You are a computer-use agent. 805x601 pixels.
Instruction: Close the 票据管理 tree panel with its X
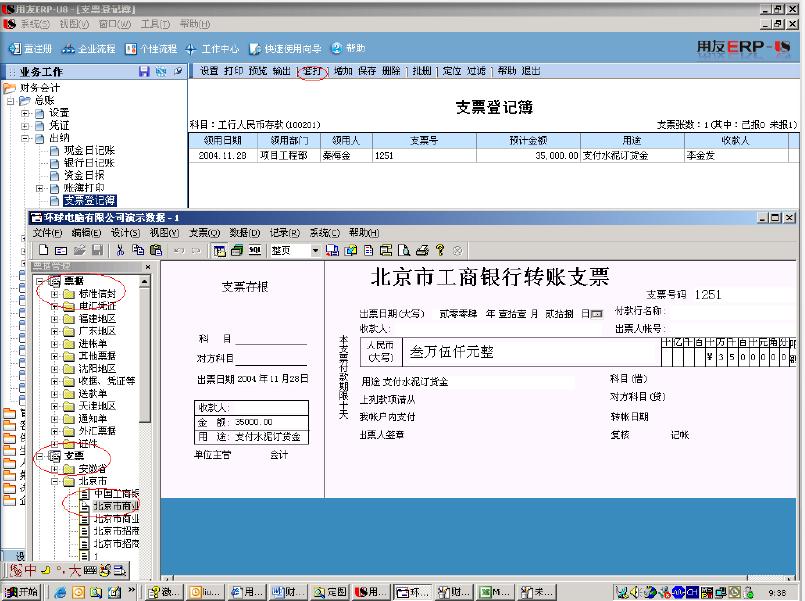point(148,267)
